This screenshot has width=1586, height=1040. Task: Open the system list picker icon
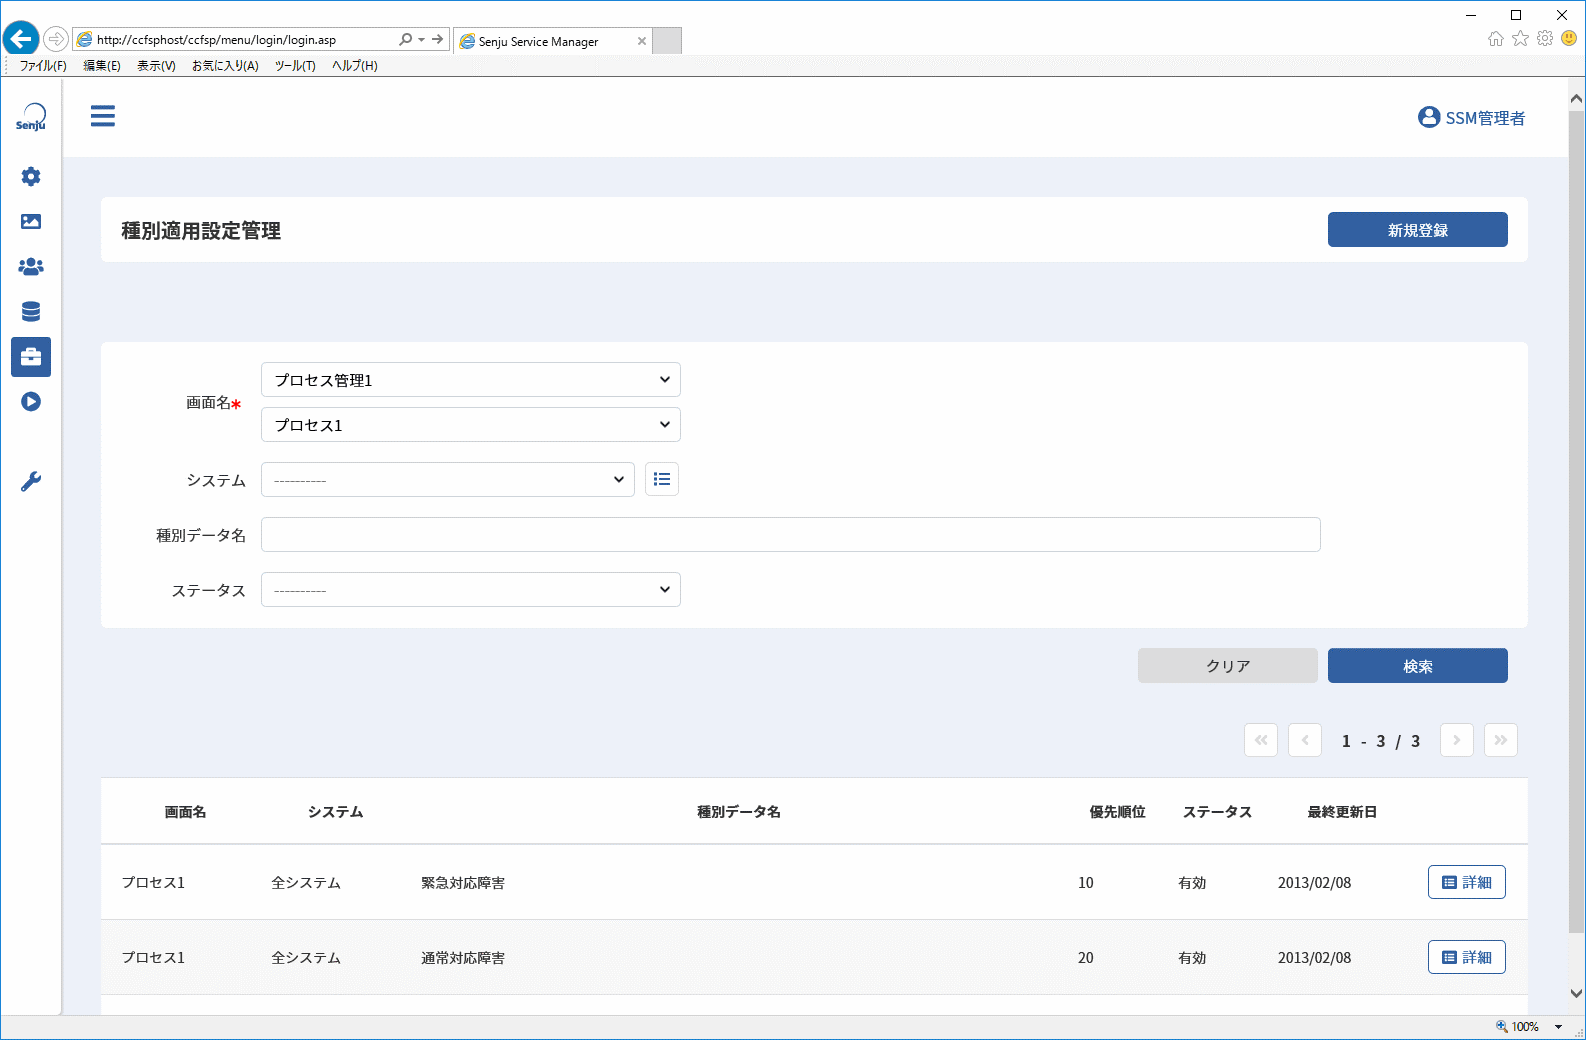662,480
